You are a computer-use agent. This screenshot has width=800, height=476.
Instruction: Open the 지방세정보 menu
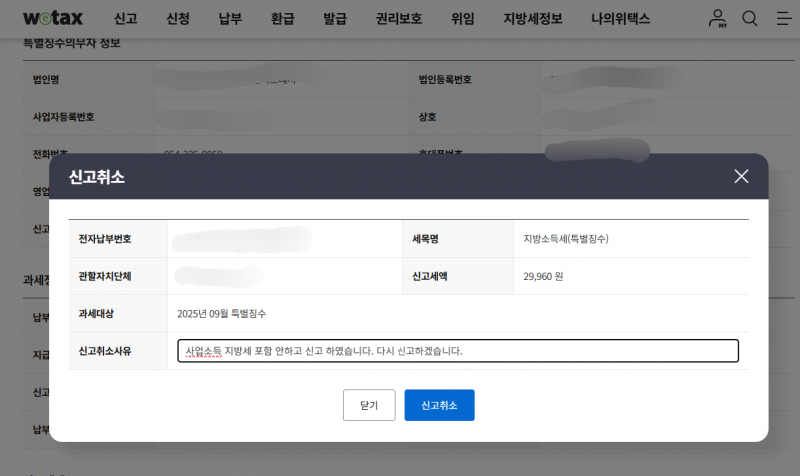(533, 19)
